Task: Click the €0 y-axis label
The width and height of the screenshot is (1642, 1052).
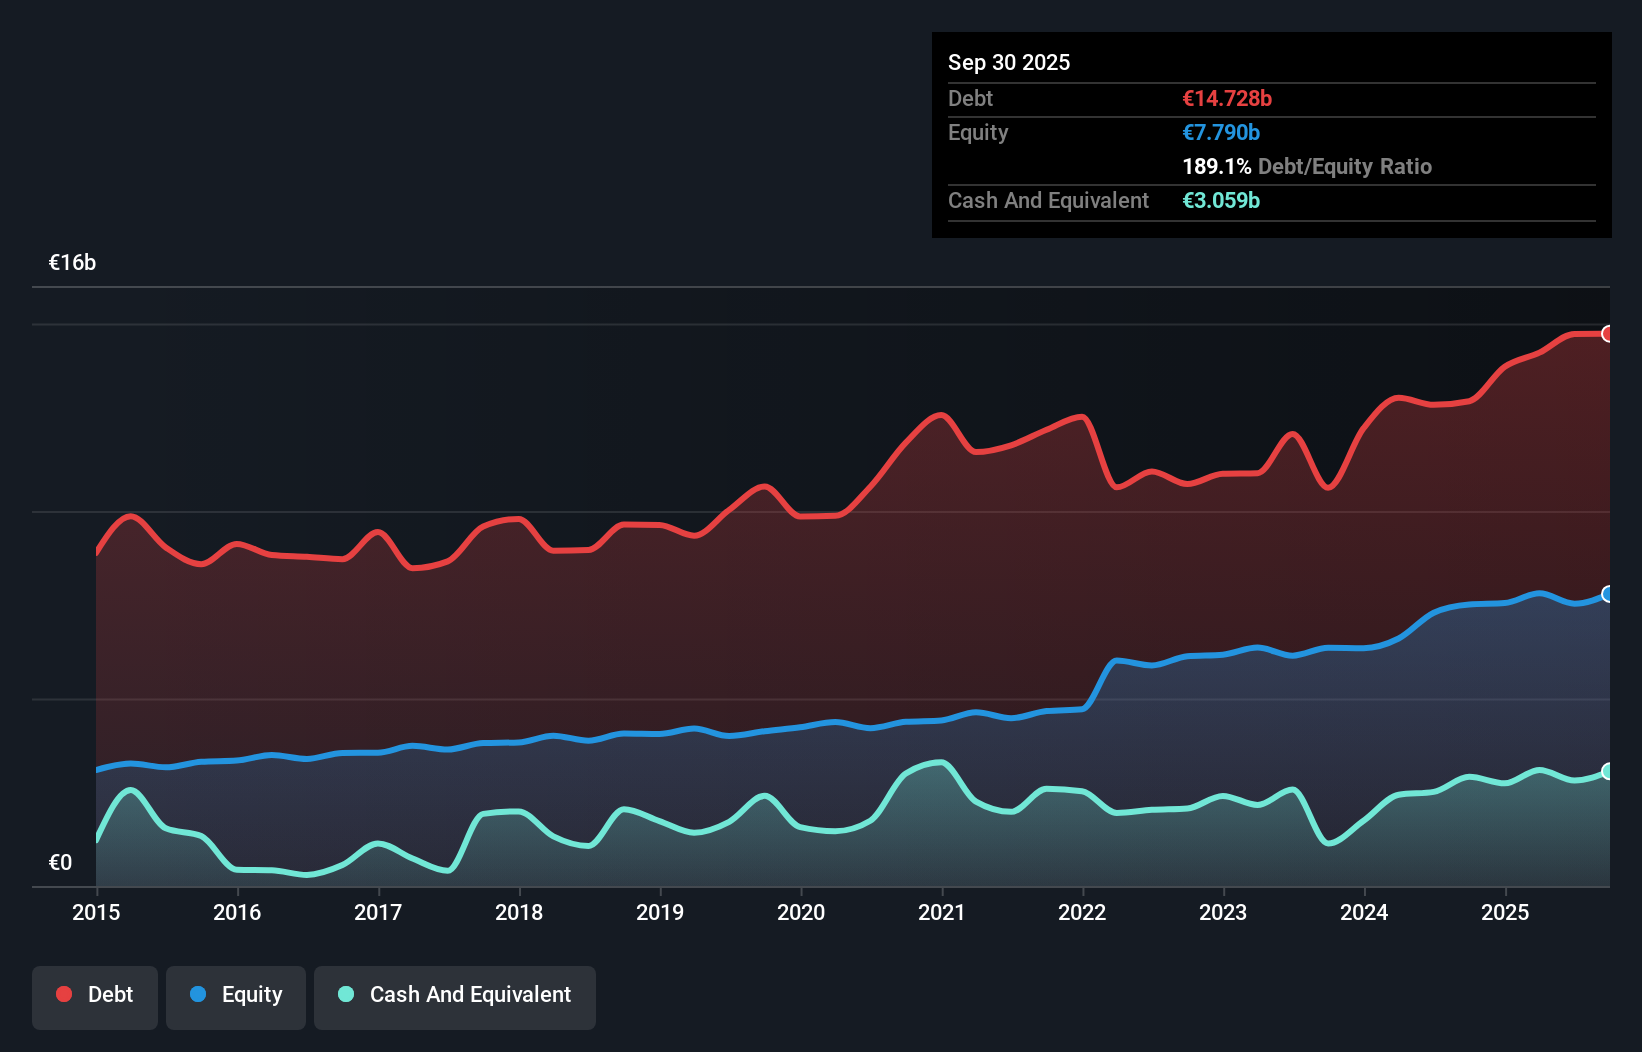Action: tap(60, 862)
